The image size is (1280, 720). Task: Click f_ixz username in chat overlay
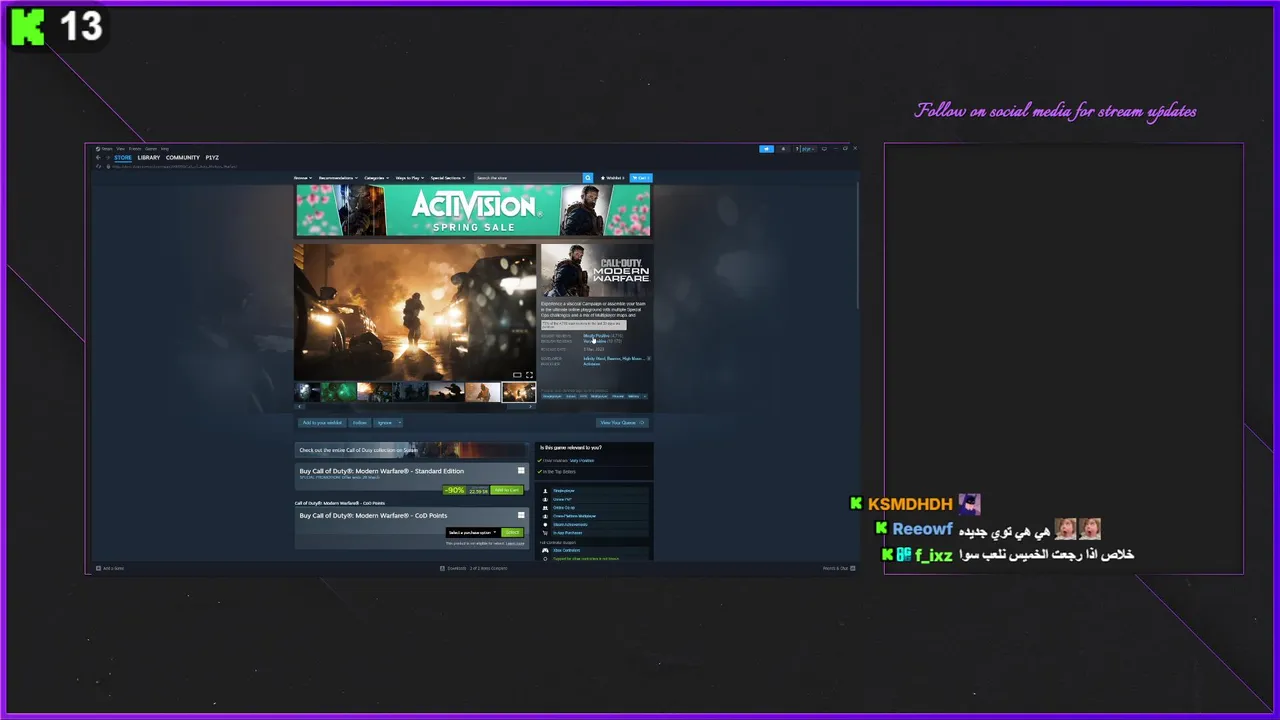click(933, 555)
